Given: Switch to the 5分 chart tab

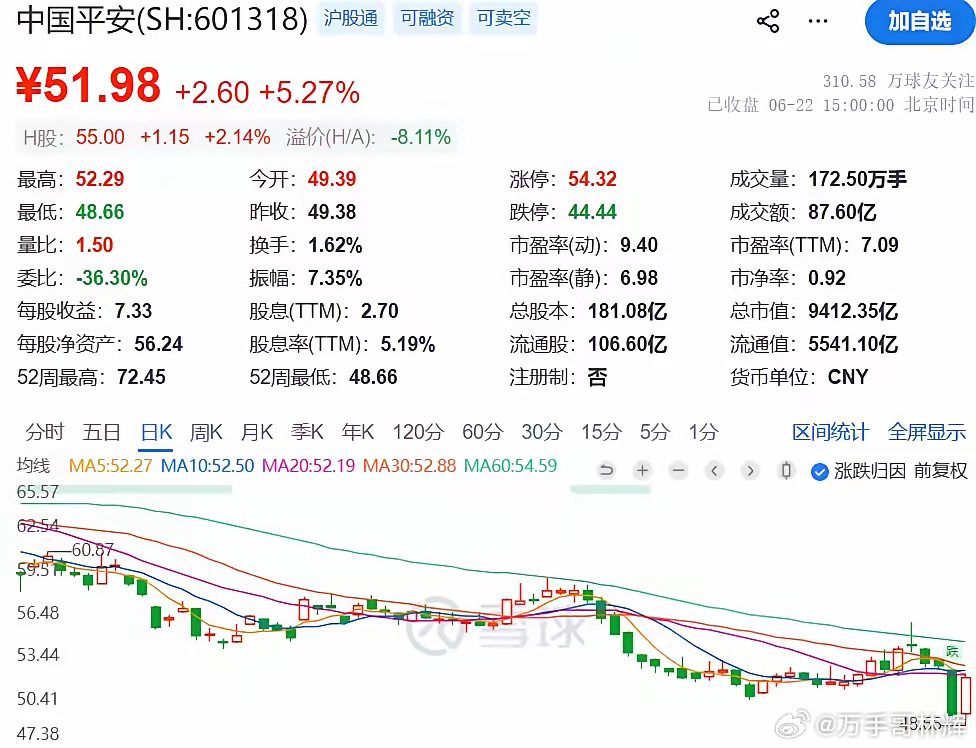Looking at the screenshot, I should [655, 431].
